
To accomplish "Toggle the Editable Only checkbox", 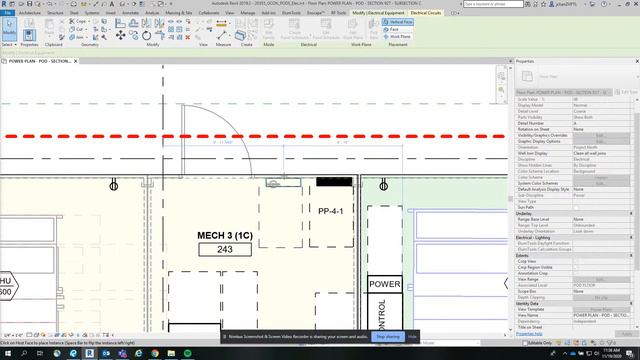I will pyautogui.click(x=525, y=343).
